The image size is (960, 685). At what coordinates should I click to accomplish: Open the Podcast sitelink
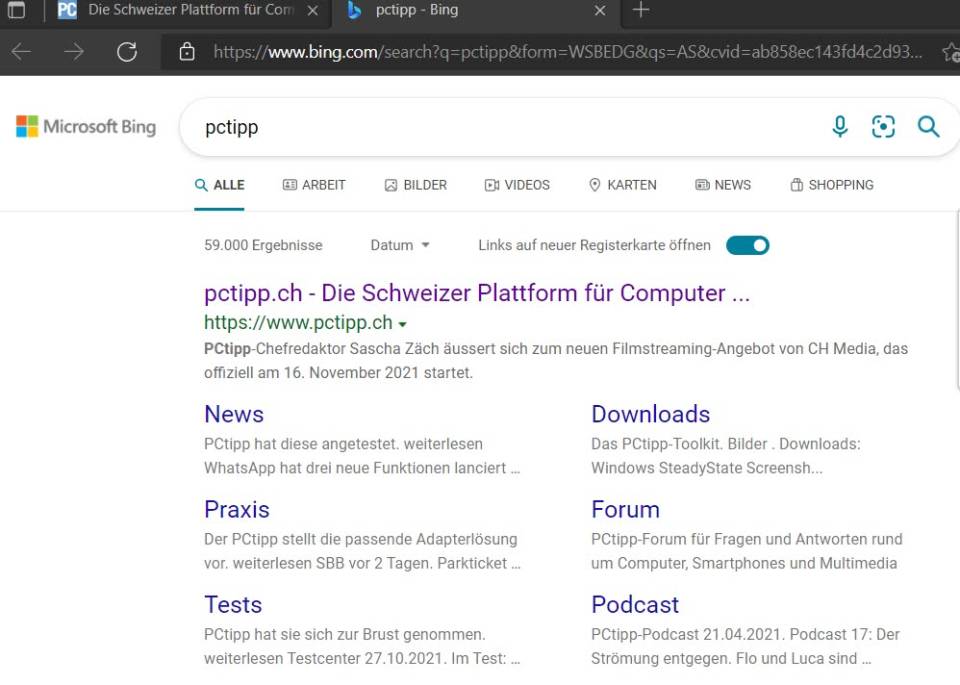coord(635,605)
